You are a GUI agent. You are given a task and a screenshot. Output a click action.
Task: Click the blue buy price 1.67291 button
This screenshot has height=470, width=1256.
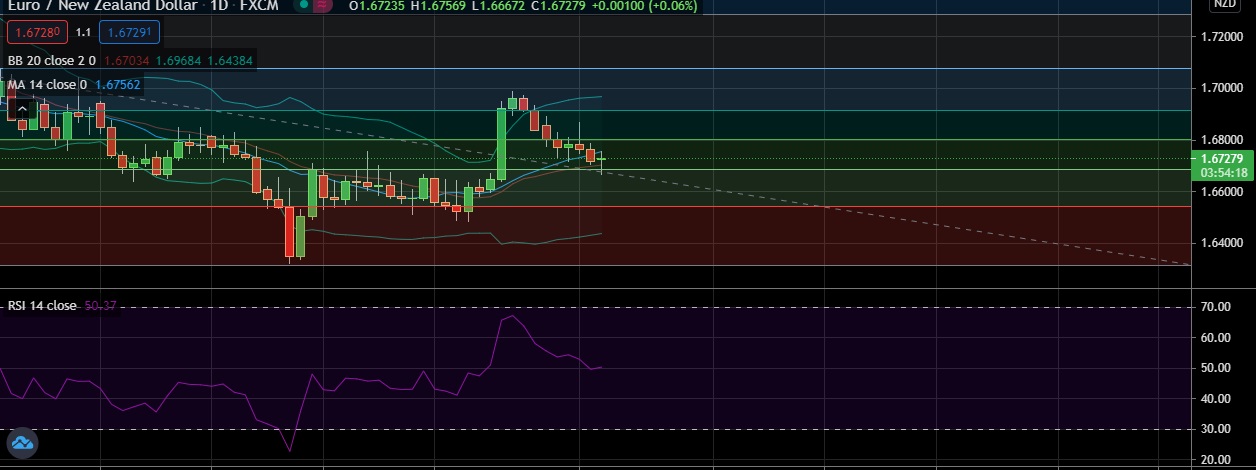pos(129,33)
